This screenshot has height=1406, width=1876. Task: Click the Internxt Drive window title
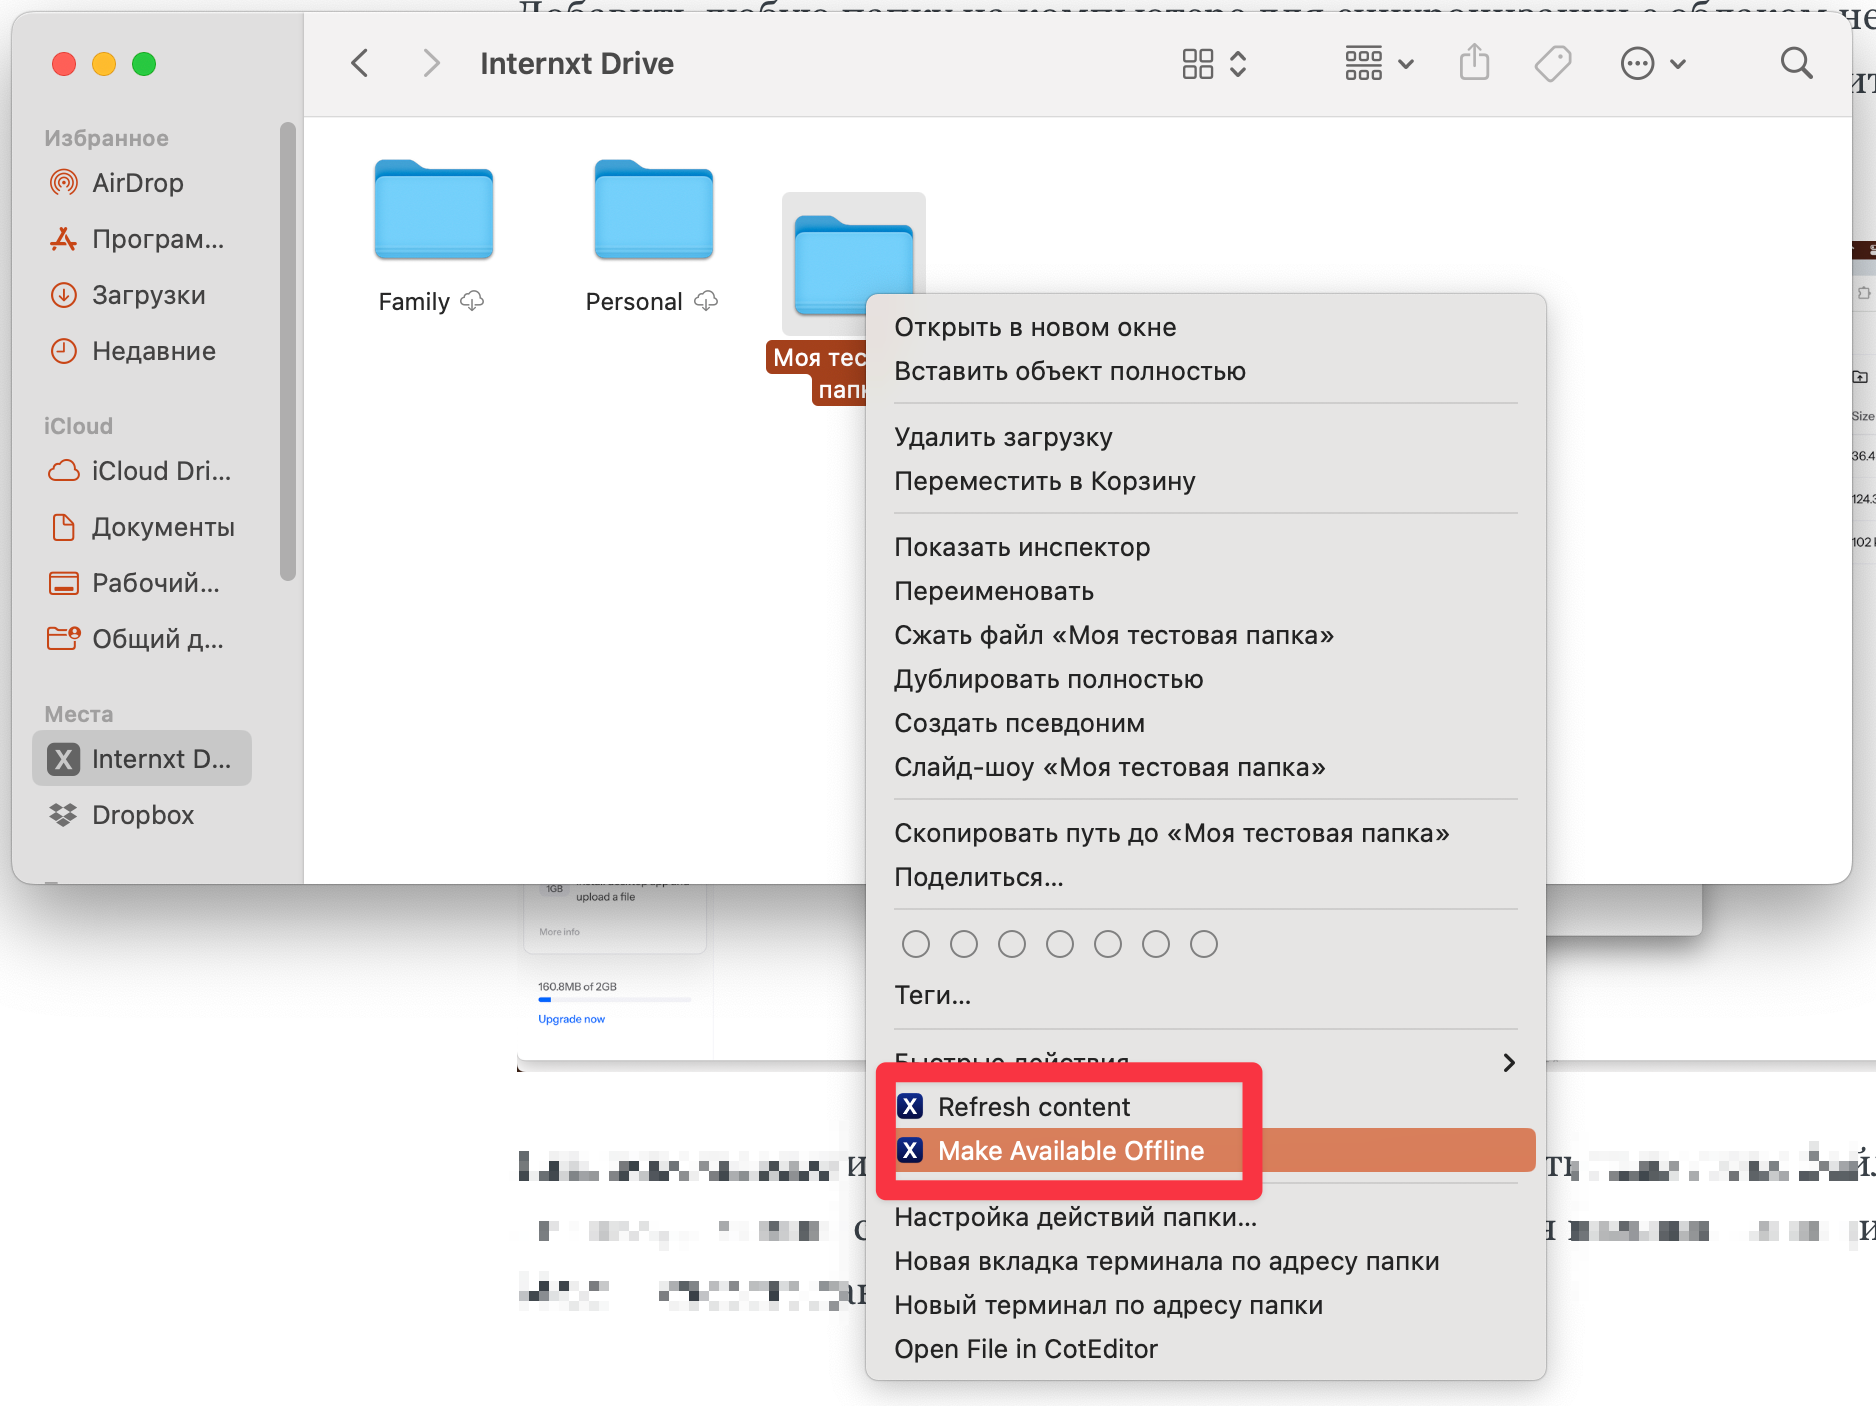click(x=577, y=63)
